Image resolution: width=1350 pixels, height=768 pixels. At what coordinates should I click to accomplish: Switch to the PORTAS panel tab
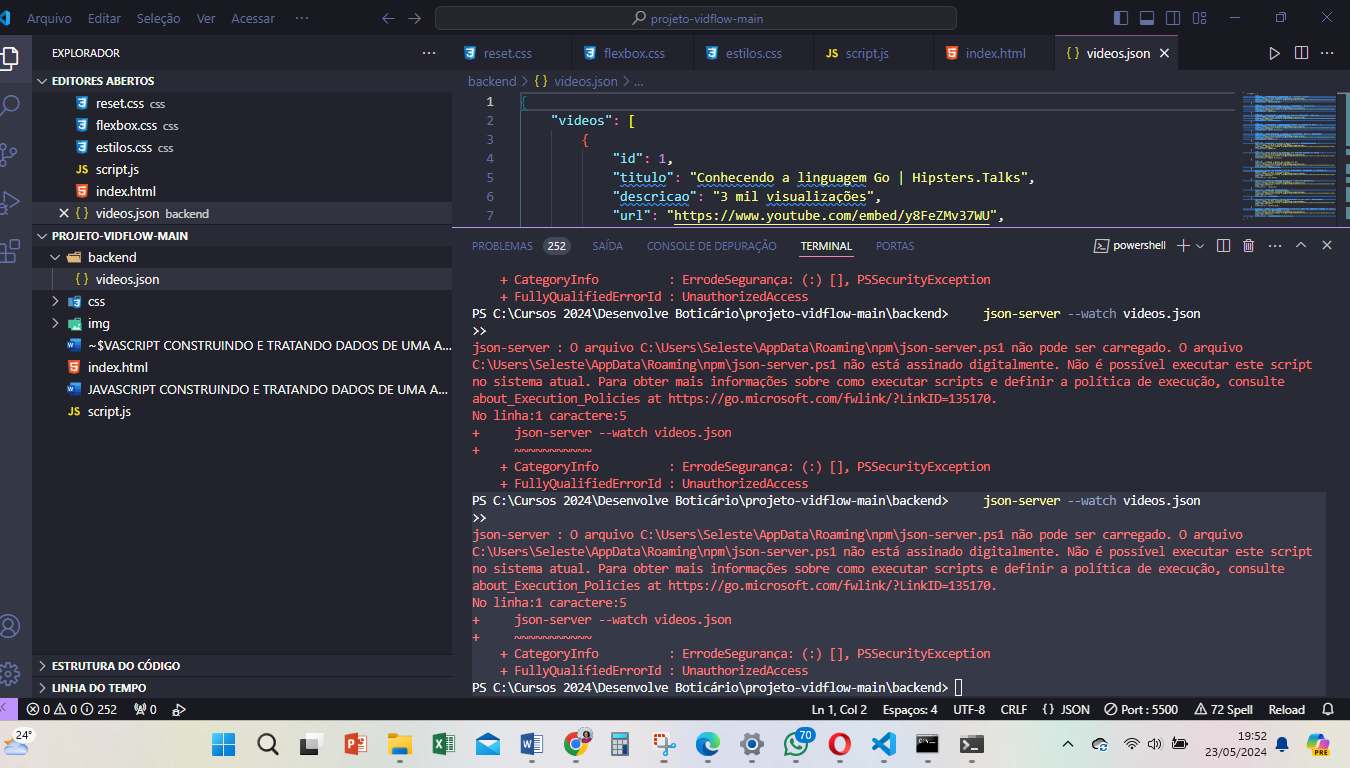[895, 246]
